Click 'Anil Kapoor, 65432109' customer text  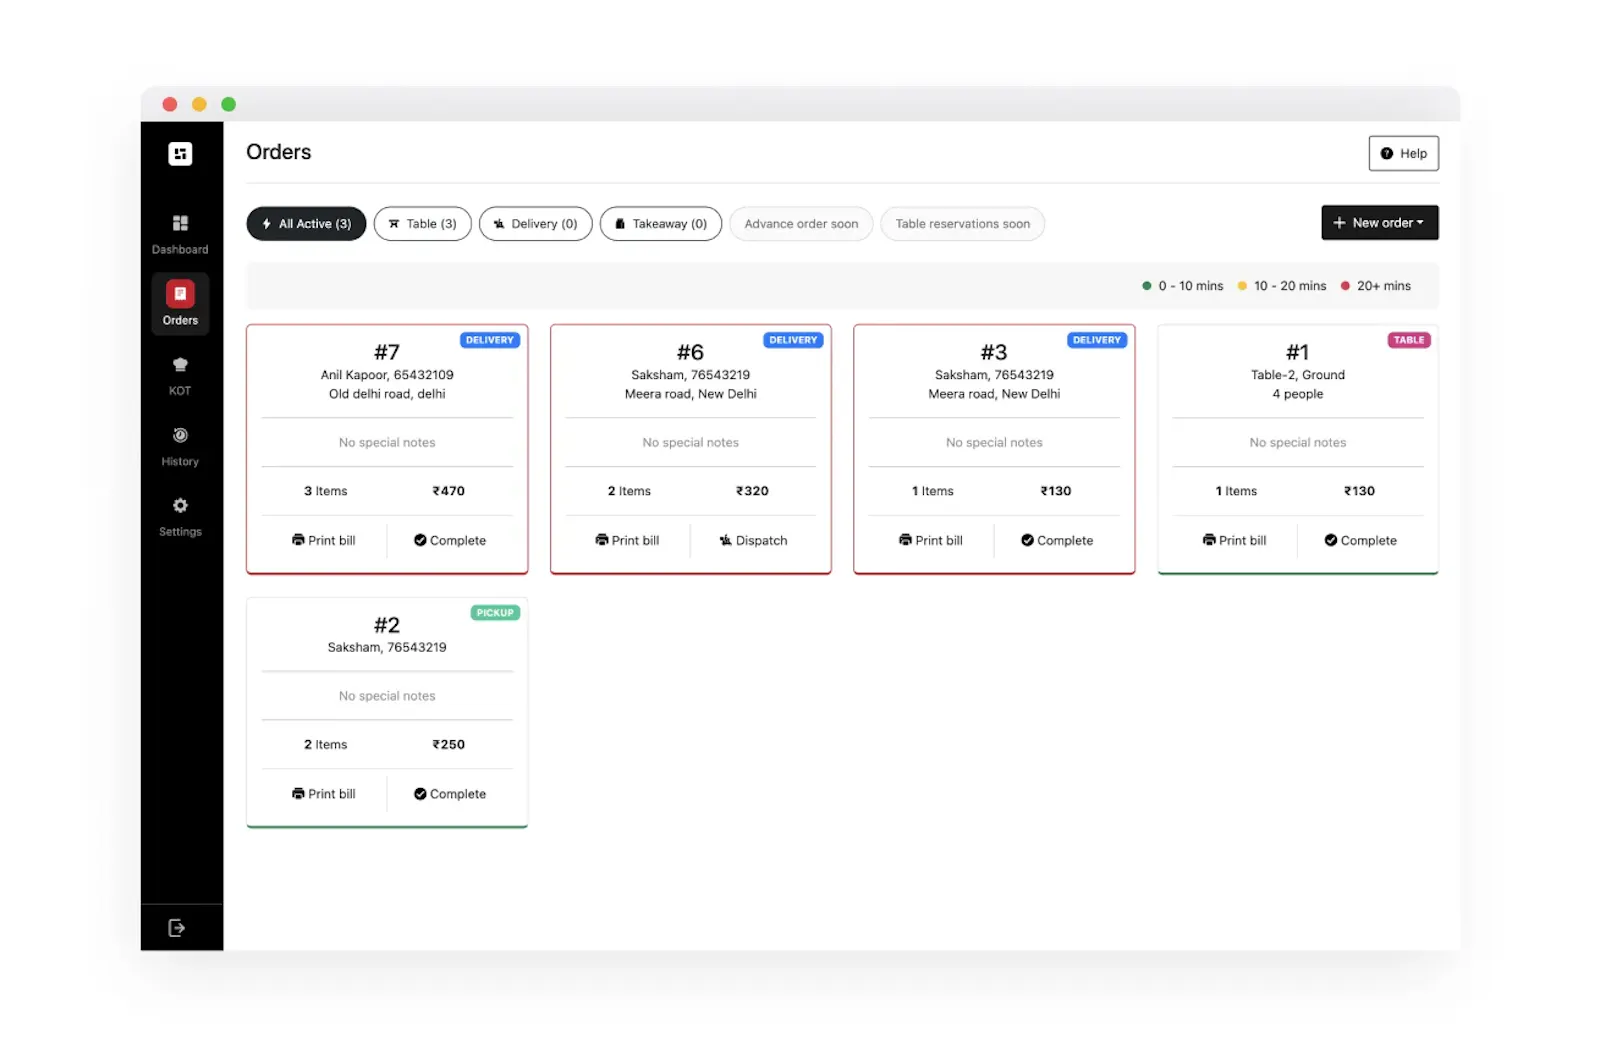pyautogui.click(x=387, y=375)
